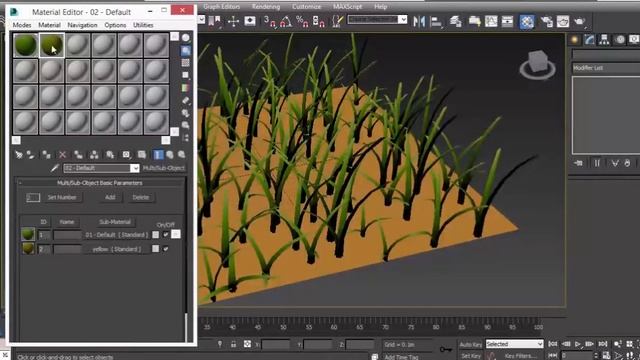Image resolution: width=640 pixels, height=360 pixels.
Task: Click highlighted Material Editor icon in main toolbar
Action: coord(527,21)
